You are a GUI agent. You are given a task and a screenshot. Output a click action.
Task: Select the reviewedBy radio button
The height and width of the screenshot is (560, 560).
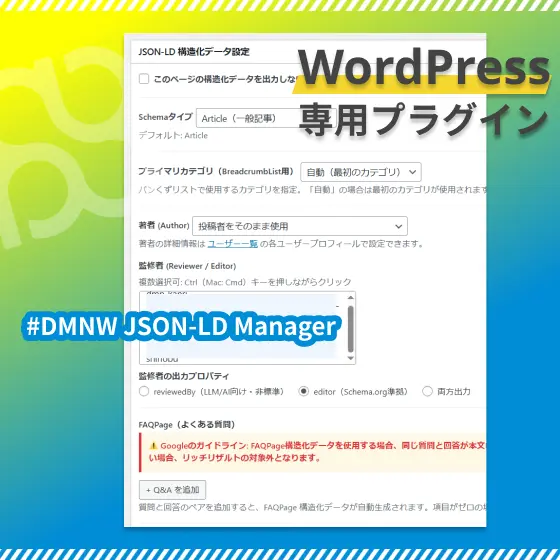(144, 391)
